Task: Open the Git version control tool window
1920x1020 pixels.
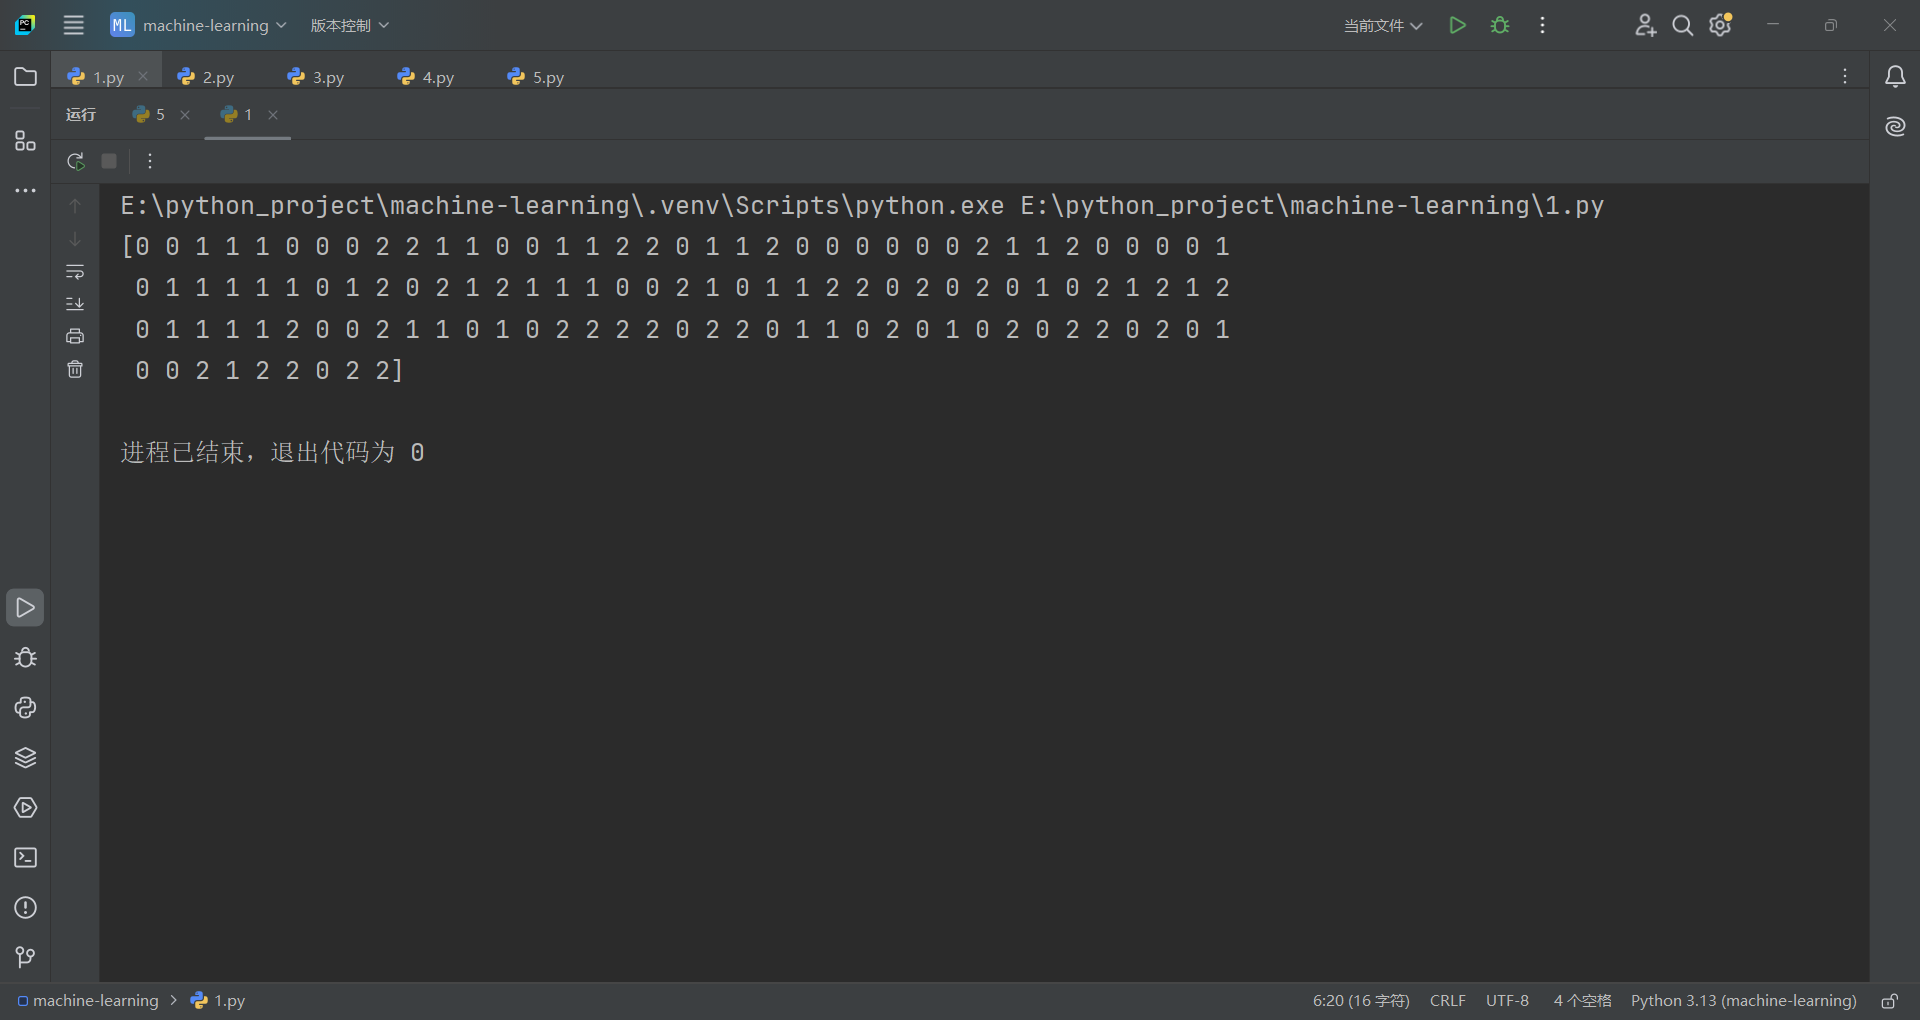Action: click(25, 958)
